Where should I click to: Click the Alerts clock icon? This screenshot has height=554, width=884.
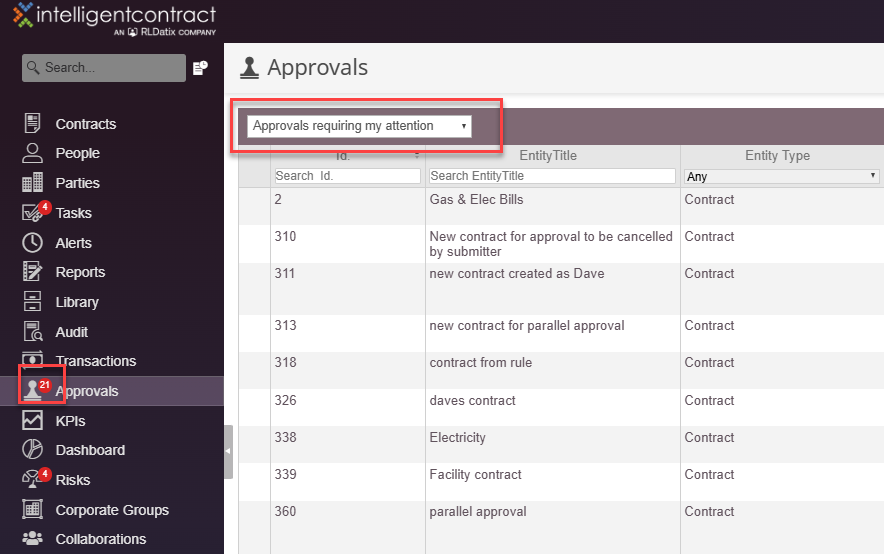coord(32,242)
